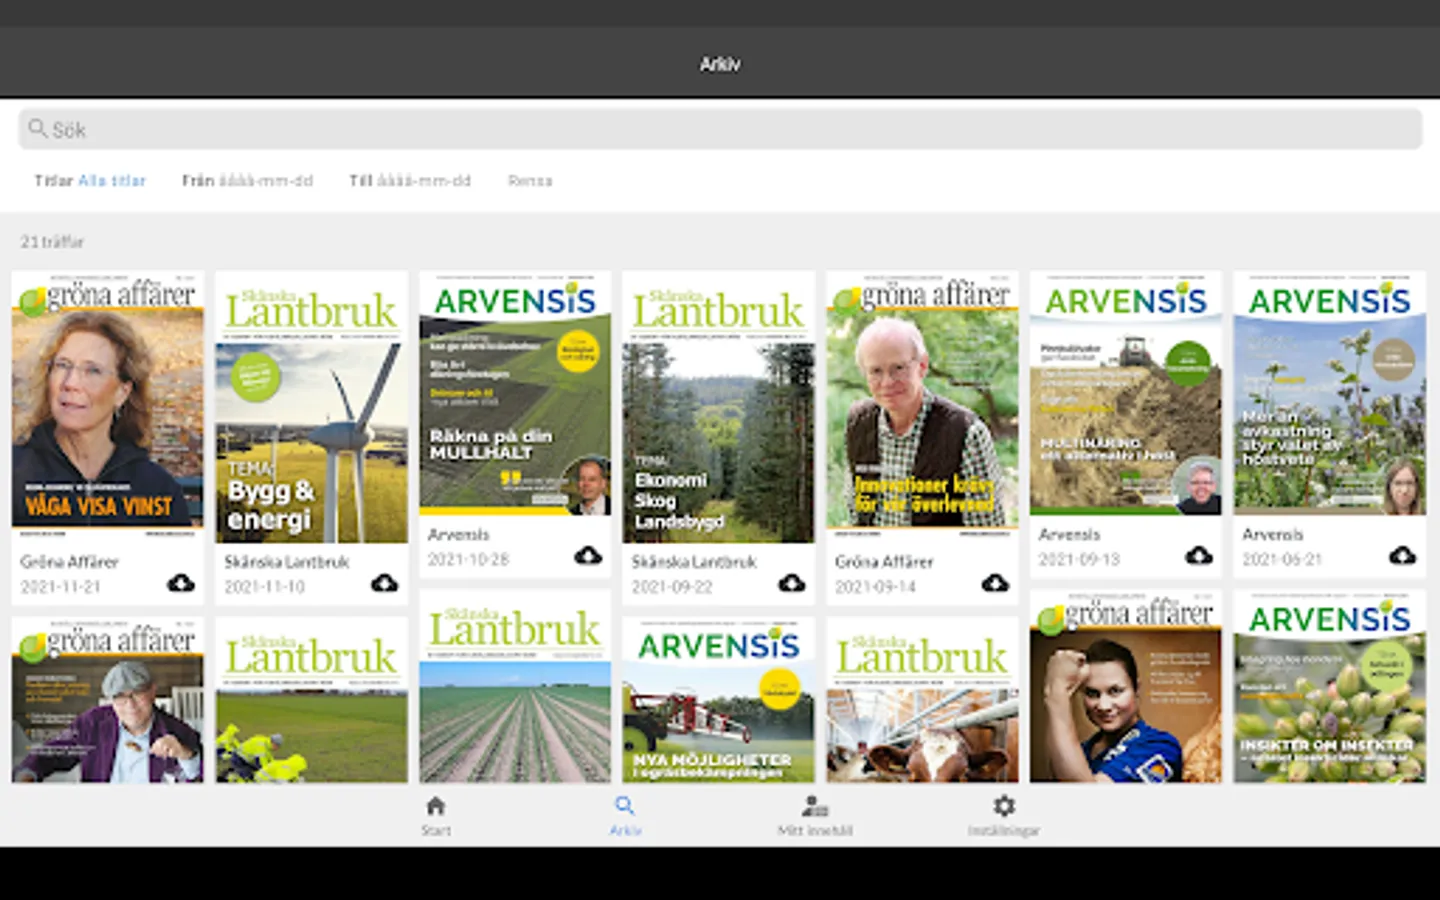Click date text 2021-11-21
This screenshot has height=900, width=1440.
(x=61, y=587)
